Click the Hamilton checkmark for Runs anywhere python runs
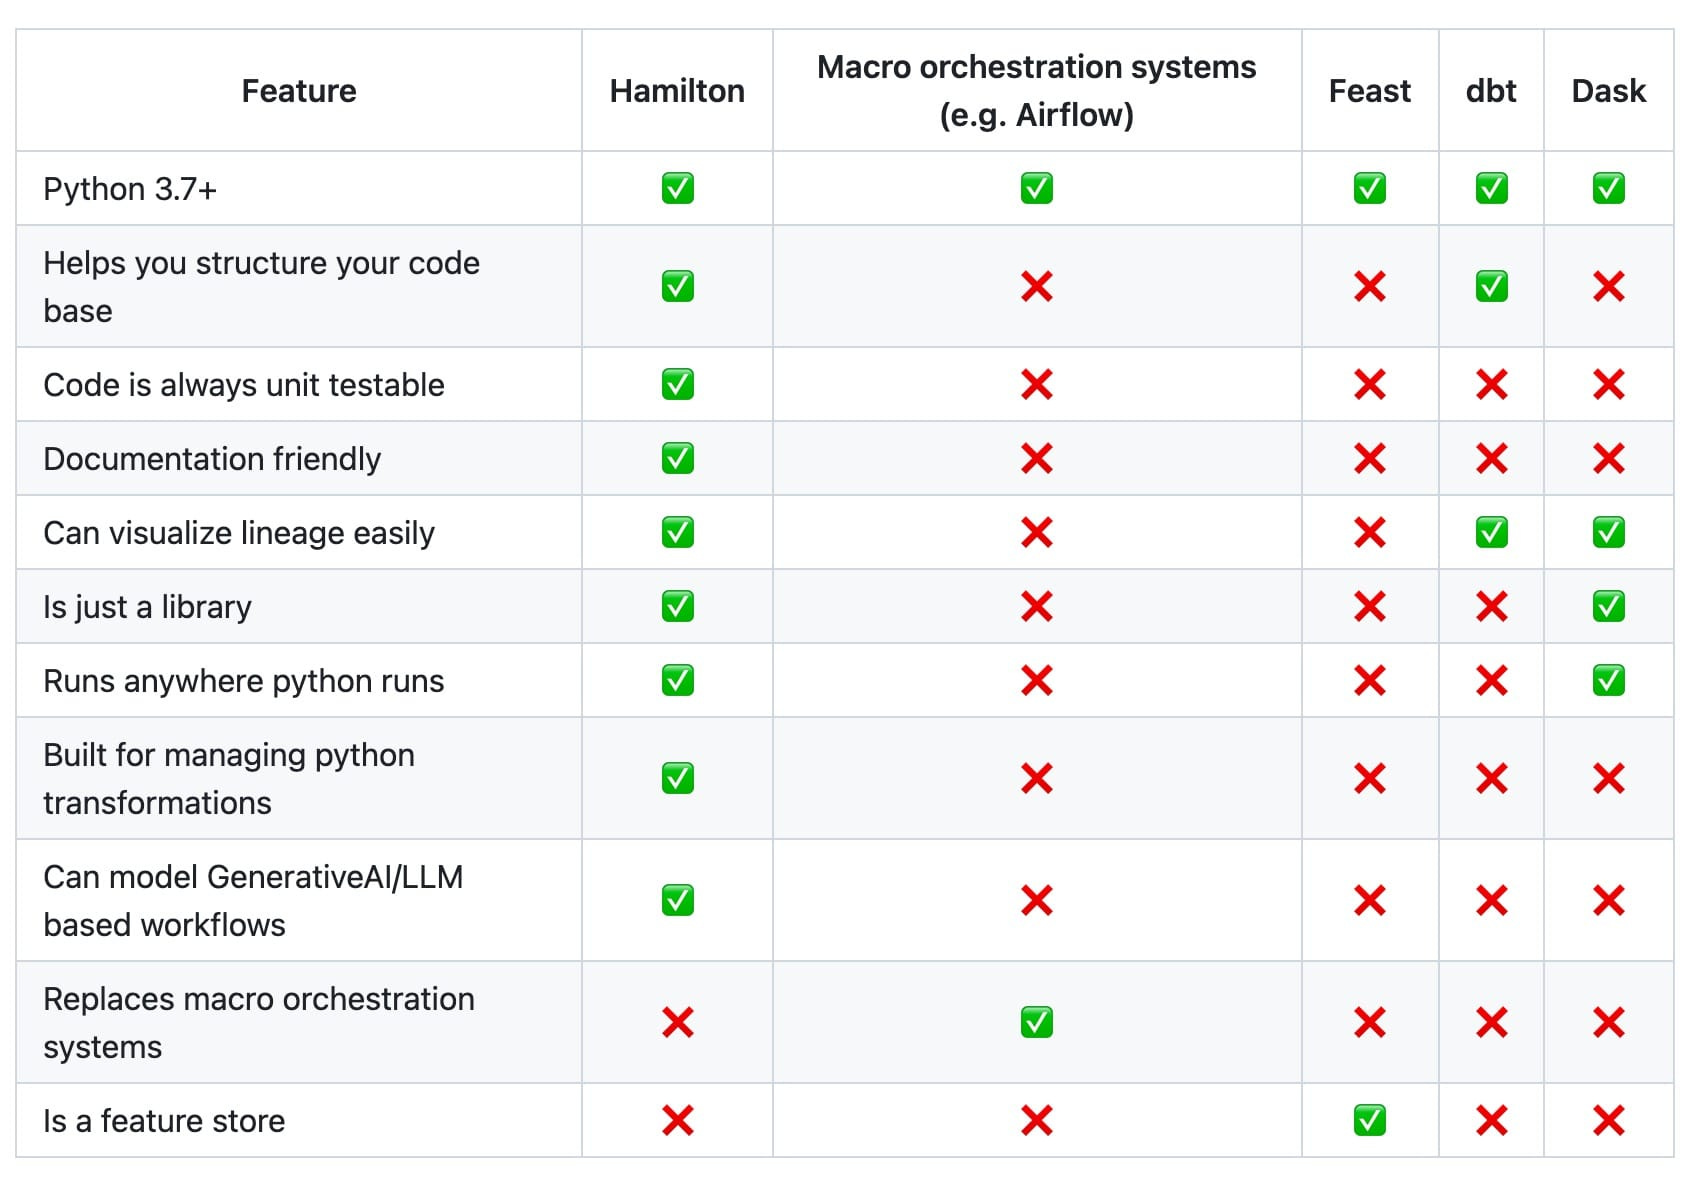Viewport: 1692px width, 1182px height. pos(677,680)
